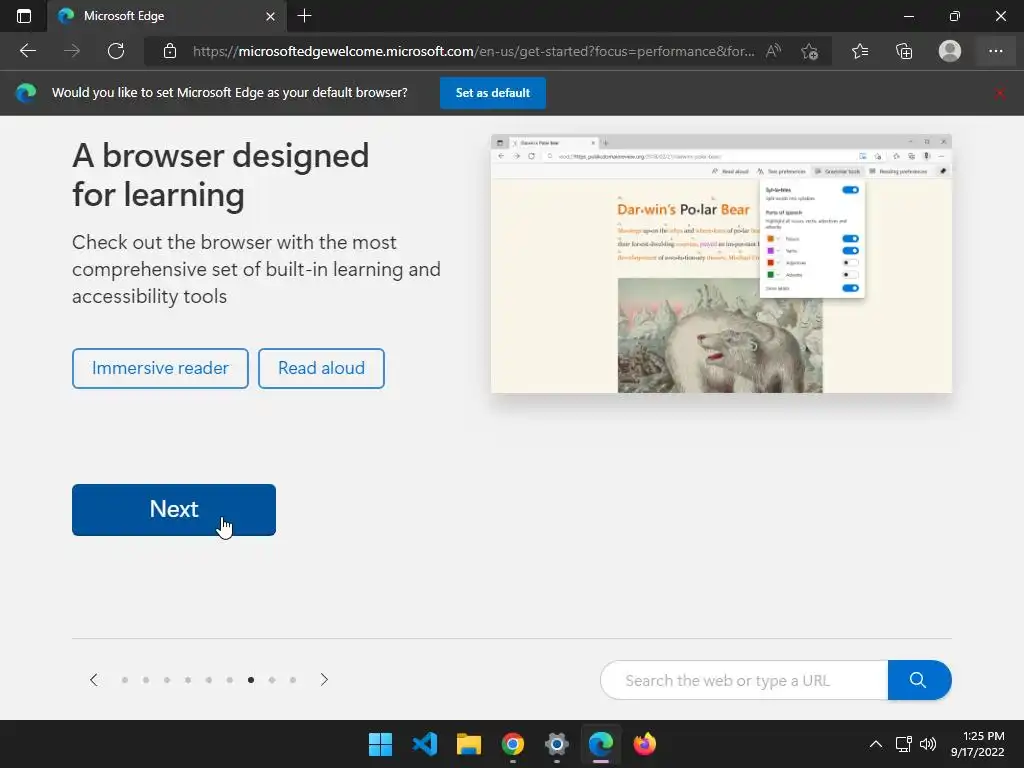The width and height of the screenshot is (1024, 768).
Task: Open the polar bear preview image
Action: pos(721,264)
